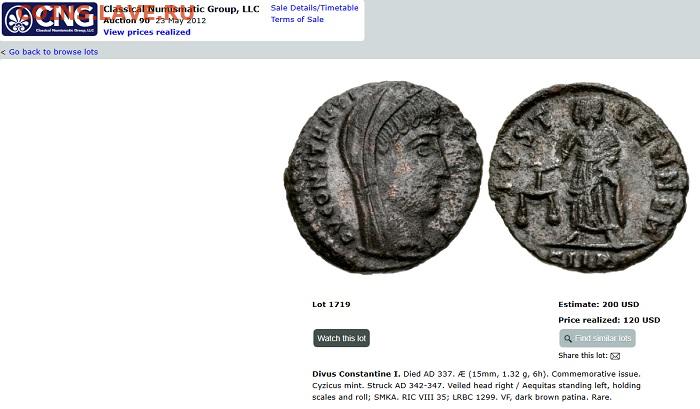The image size is (700, 409).
Task: Click the flower emblem inside the CNG logo
Action: [x=18, y=21]
